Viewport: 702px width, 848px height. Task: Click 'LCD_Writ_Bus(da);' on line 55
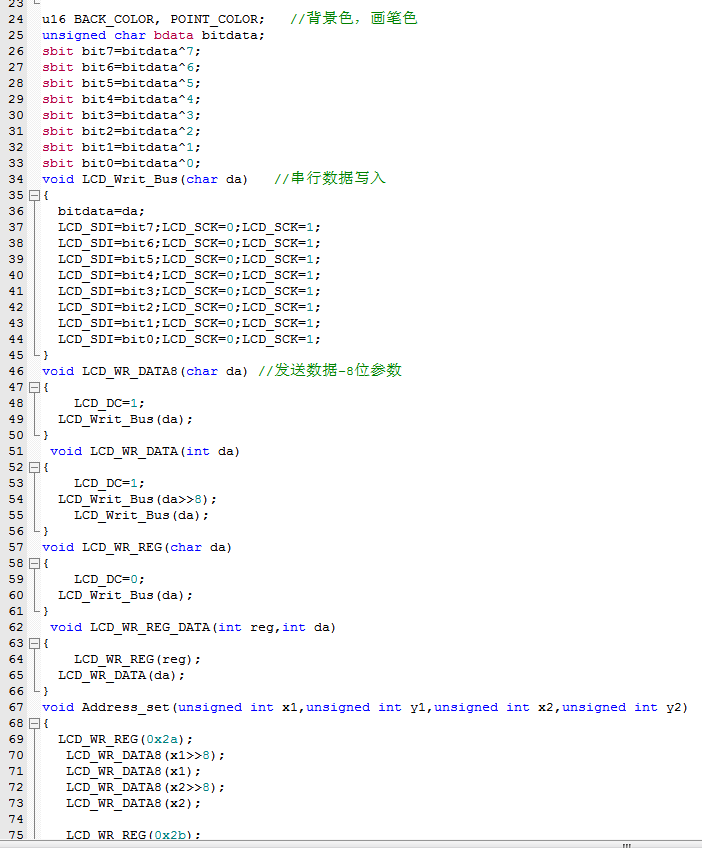click(141, 515)
